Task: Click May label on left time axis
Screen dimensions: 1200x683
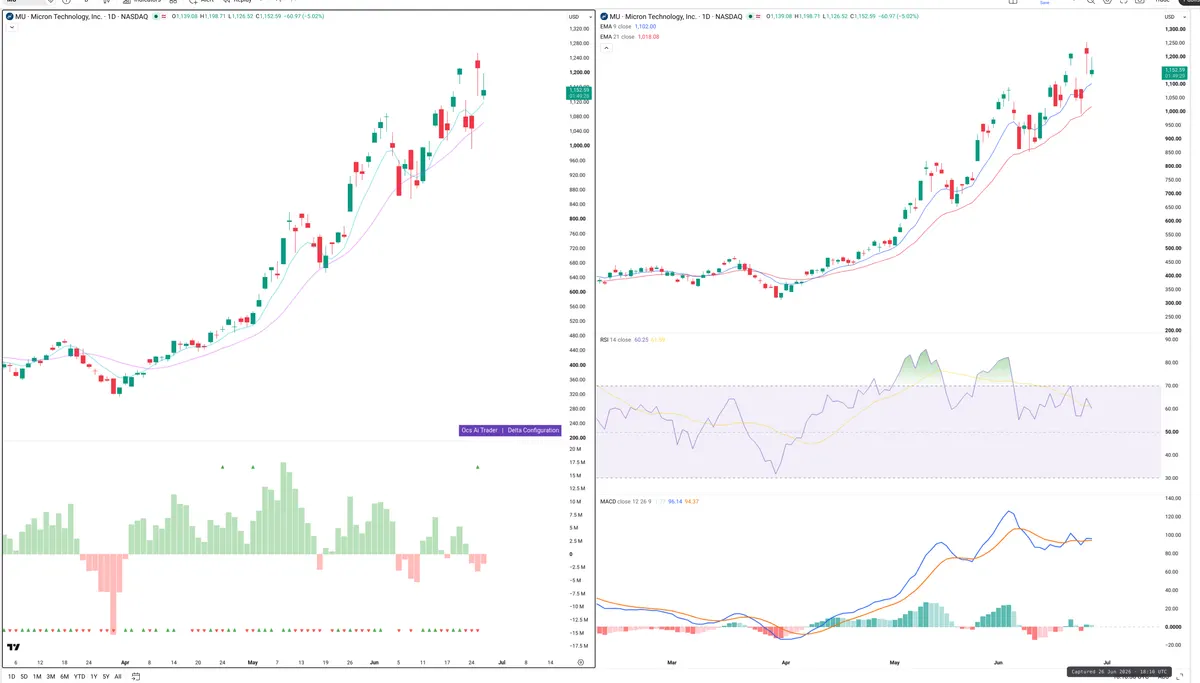Action: click(x=252, y=662)
